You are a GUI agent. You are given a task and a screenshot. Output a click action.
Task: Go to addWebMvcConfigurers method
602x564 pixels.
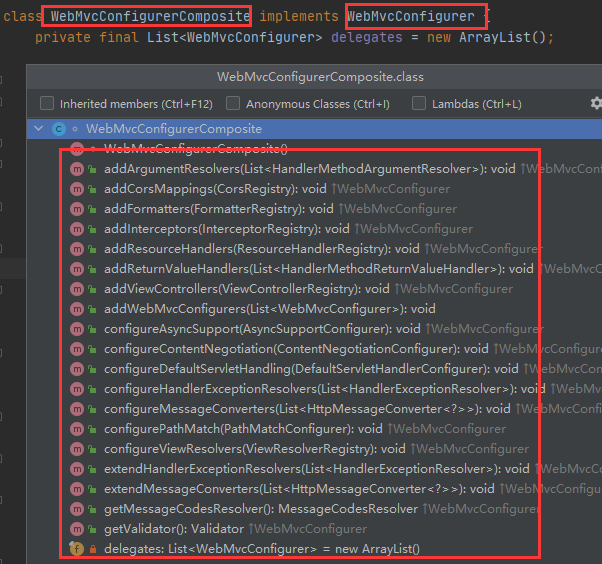pyautogui.click(x=270, y=309)
